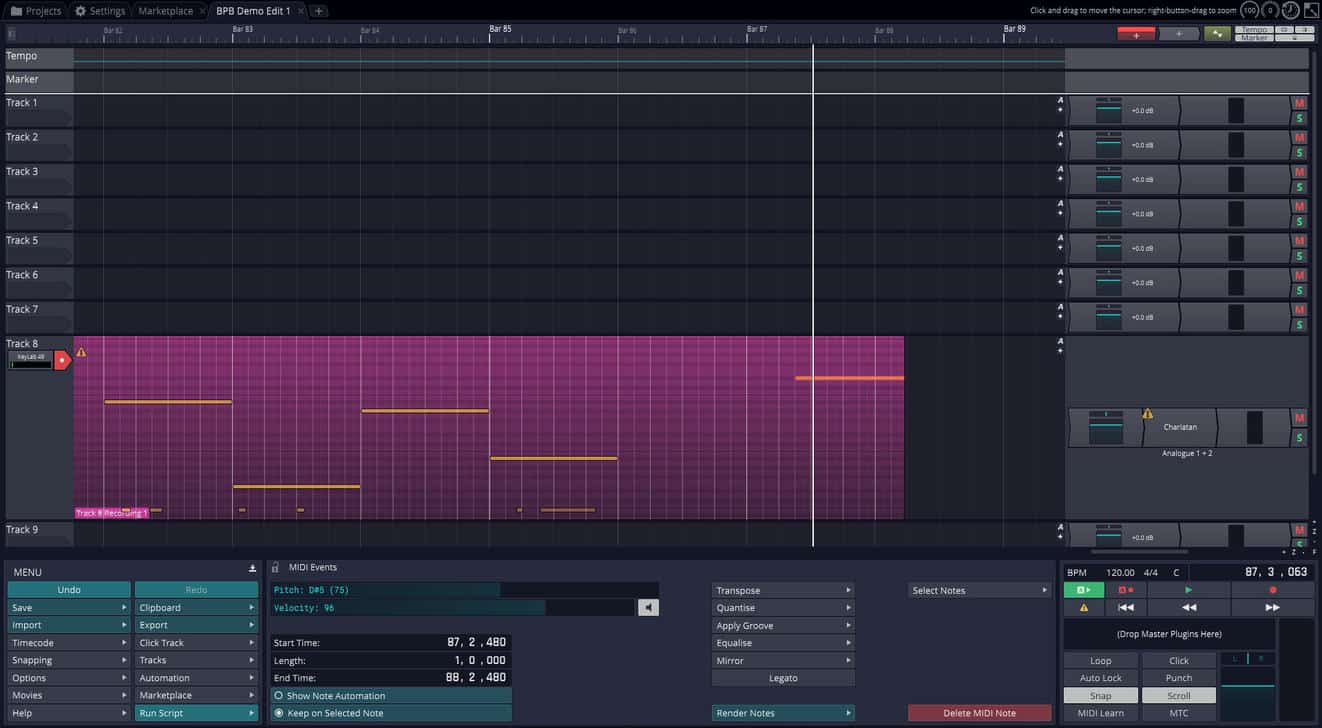The width and height of the screenshot is (1322, 728).
Task: Toggle the Snap button off
Action: [1100, 695]
